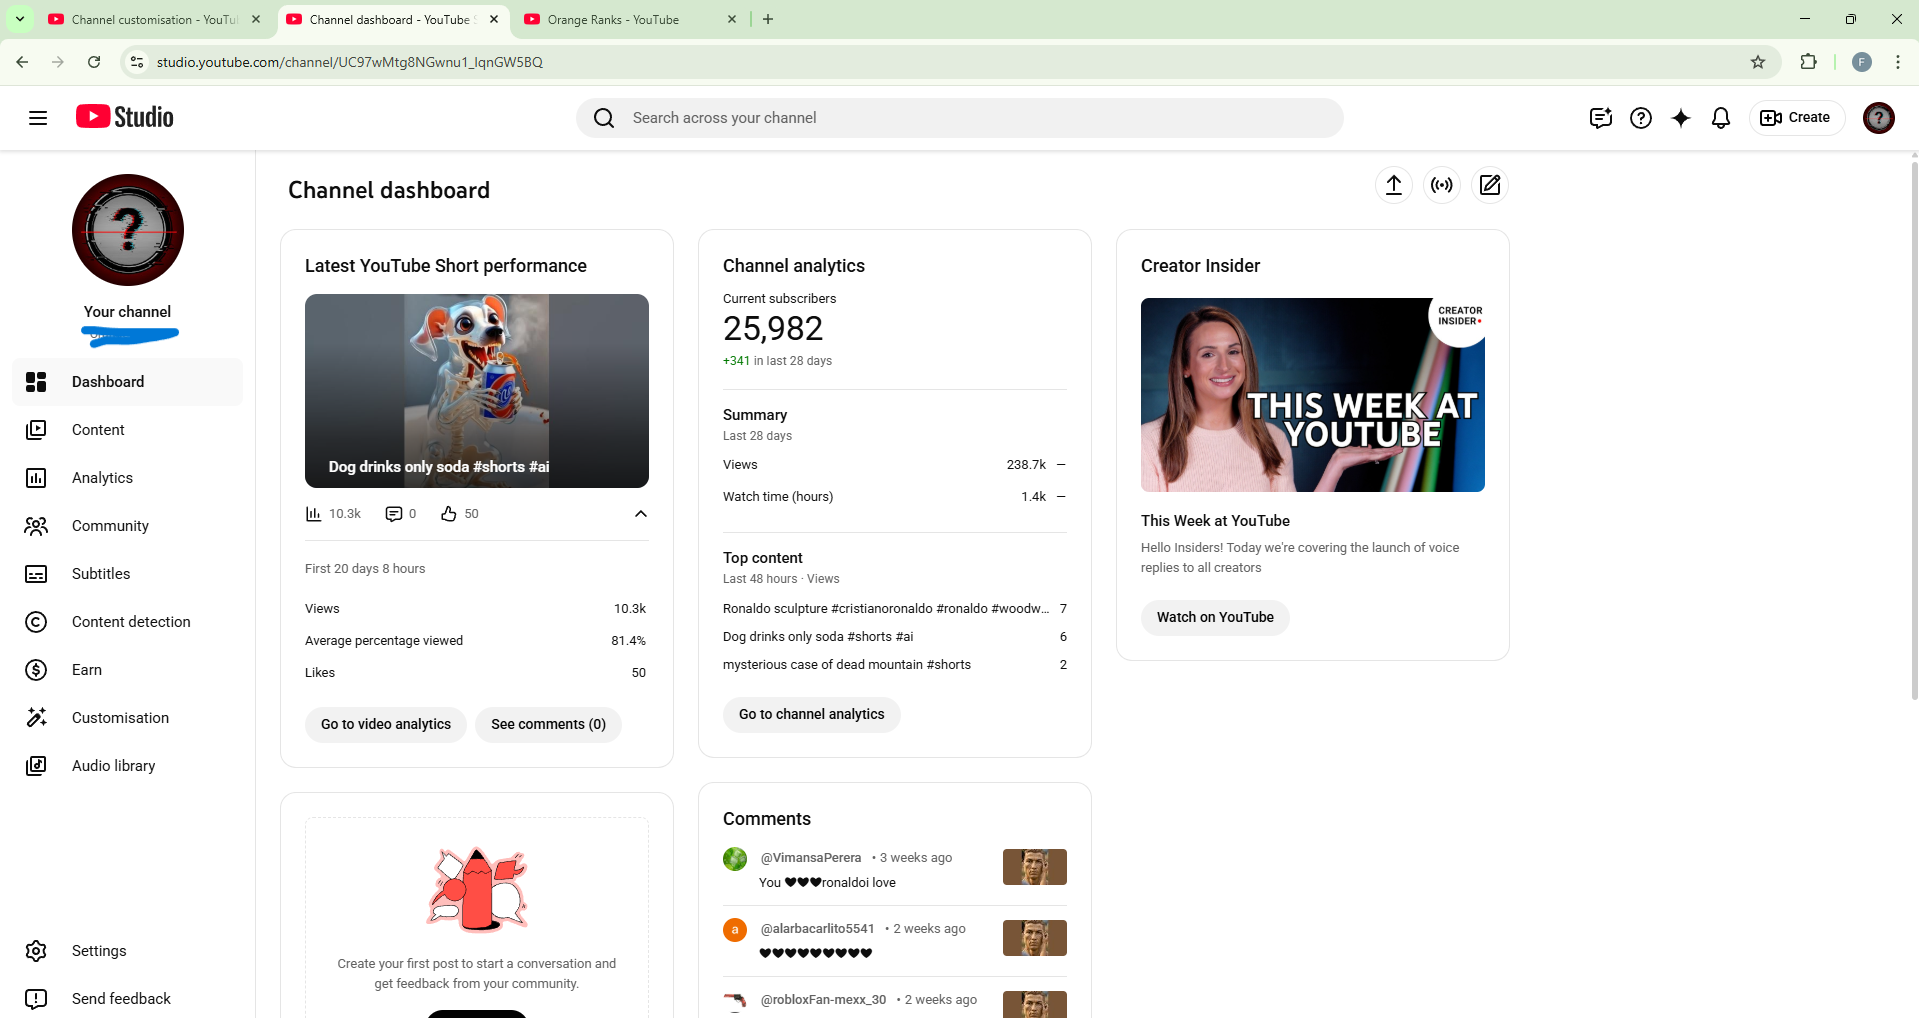Screen dimensions: 1919x1018
Task: Click the Go live broadcast icon
Action: 1441,185
